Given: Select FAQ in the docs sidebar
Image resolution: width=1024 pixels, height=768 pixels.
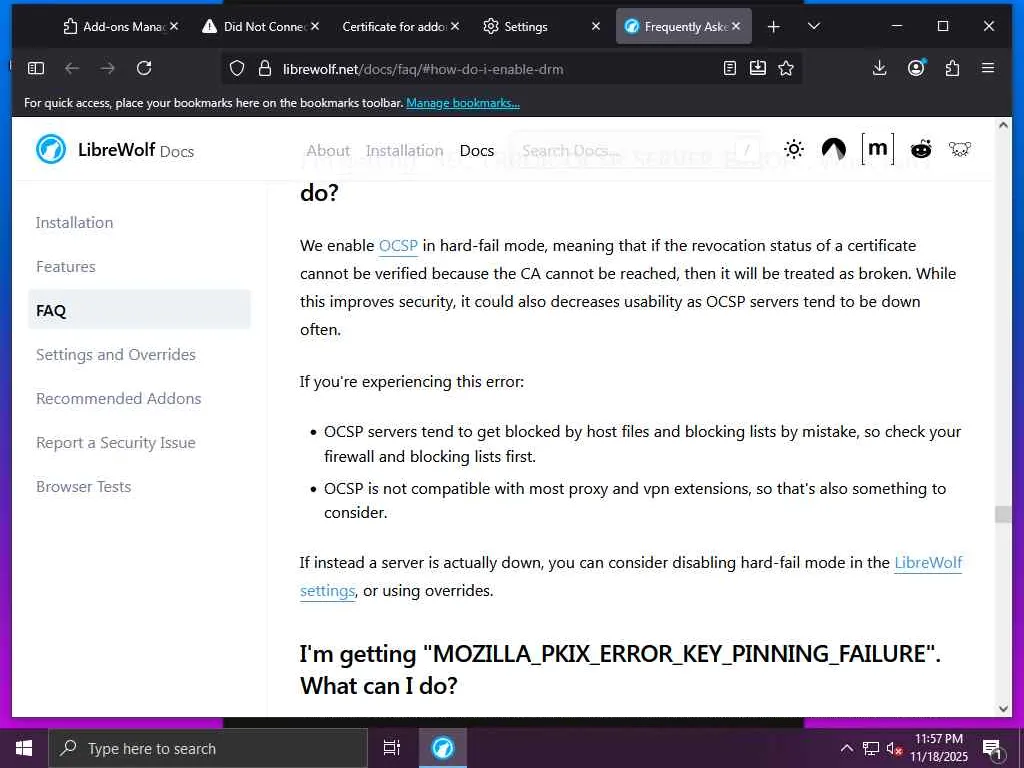Looking at the screenshot, I should tap(139, 310).
